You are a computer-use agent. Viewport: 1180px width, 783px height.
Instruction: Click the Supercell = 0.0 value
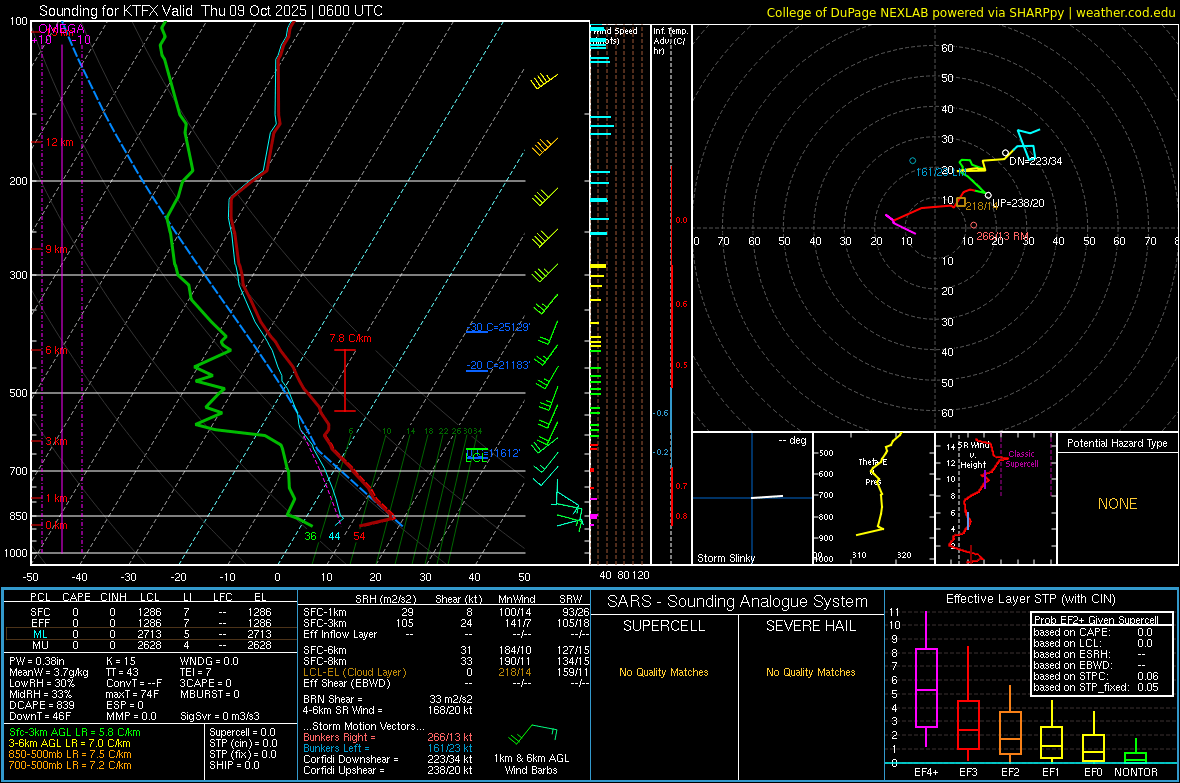(x=242, y=732)
